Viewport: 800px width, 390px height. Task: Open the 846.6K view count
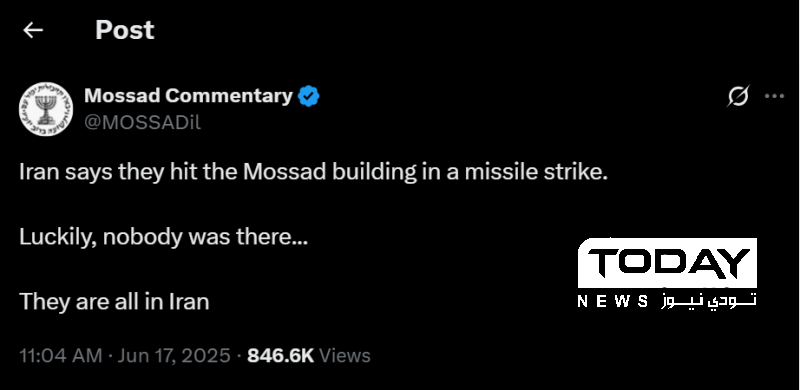click(281, 355)
